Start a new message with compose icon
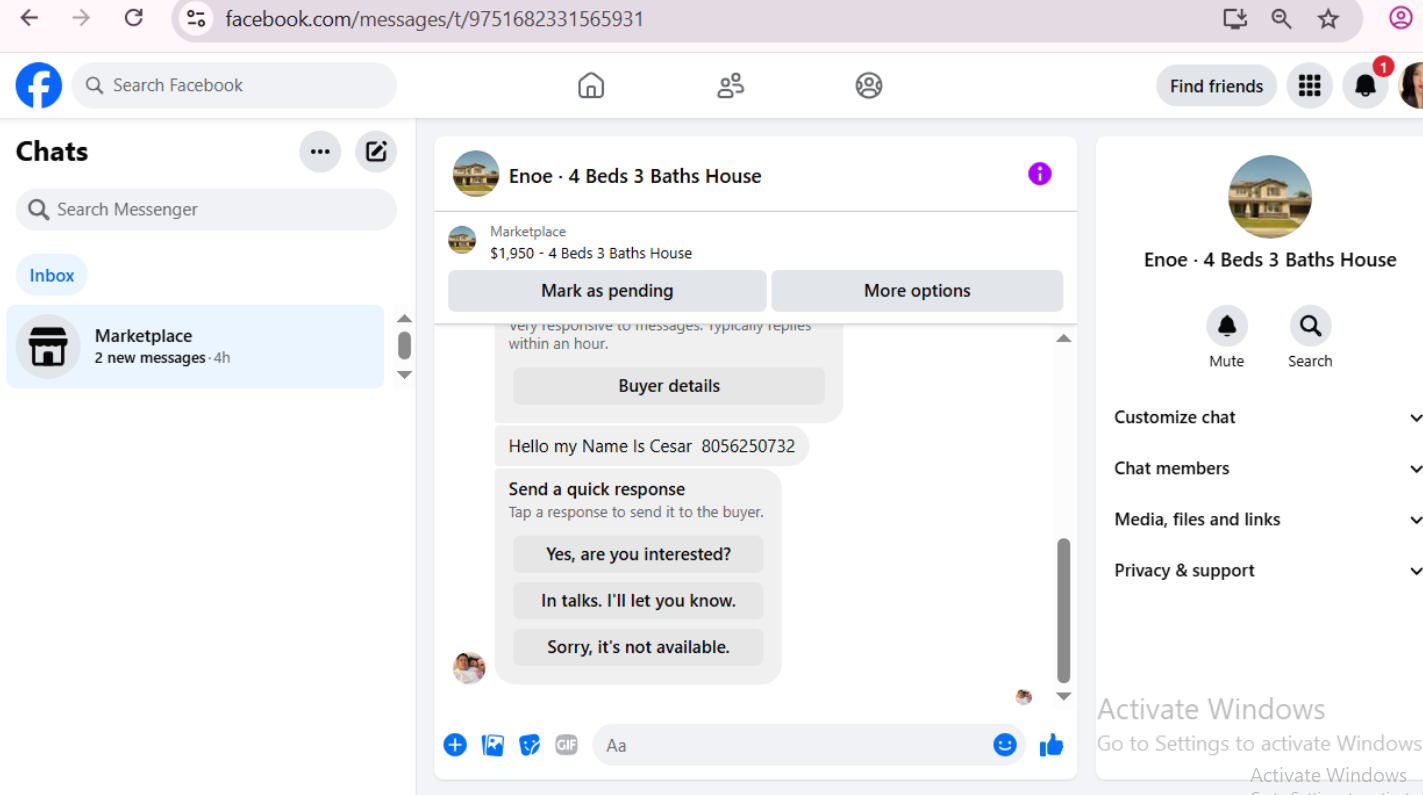1423x795 pixels. 376,152
